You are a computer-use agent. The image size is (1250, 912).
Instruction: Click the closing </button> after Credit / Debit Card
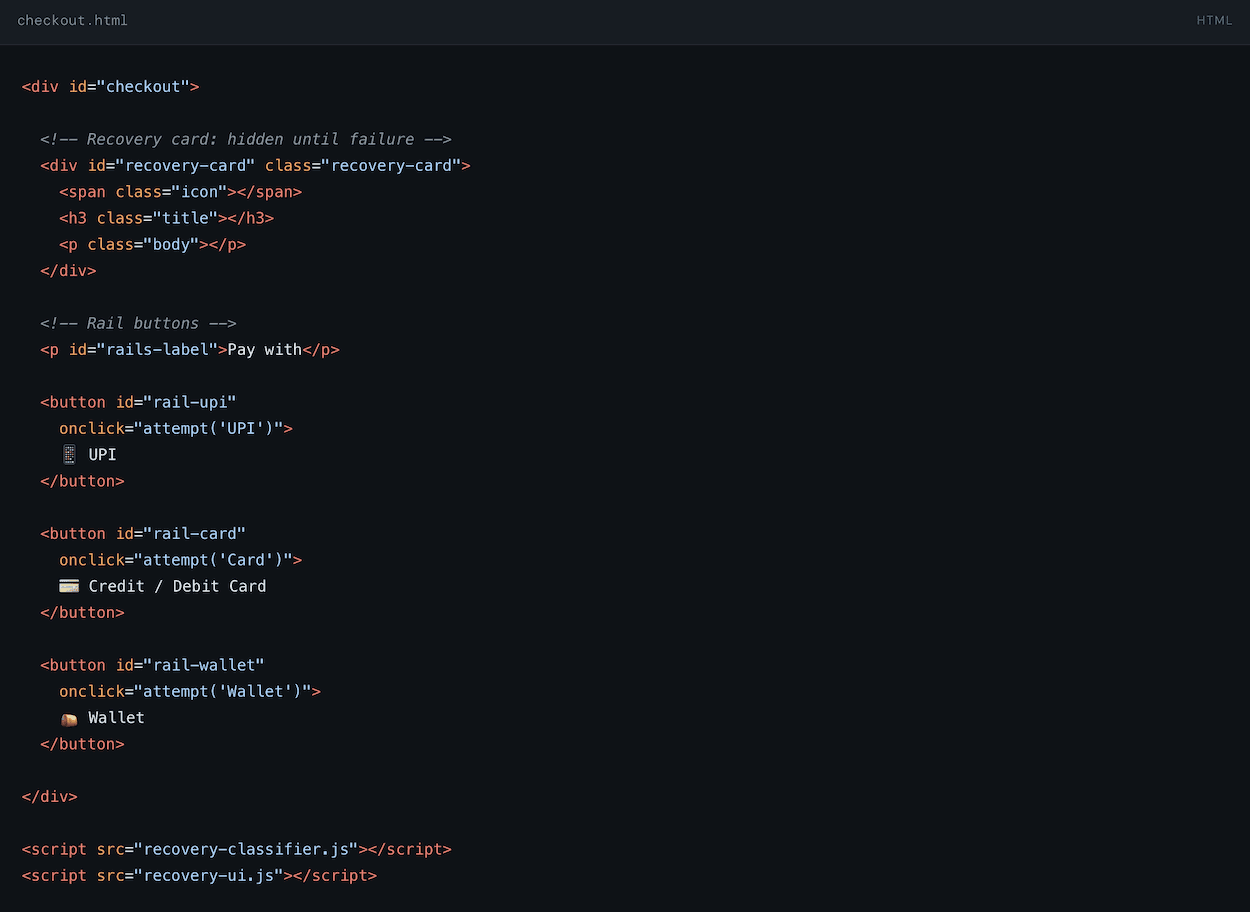click(83, 612)
